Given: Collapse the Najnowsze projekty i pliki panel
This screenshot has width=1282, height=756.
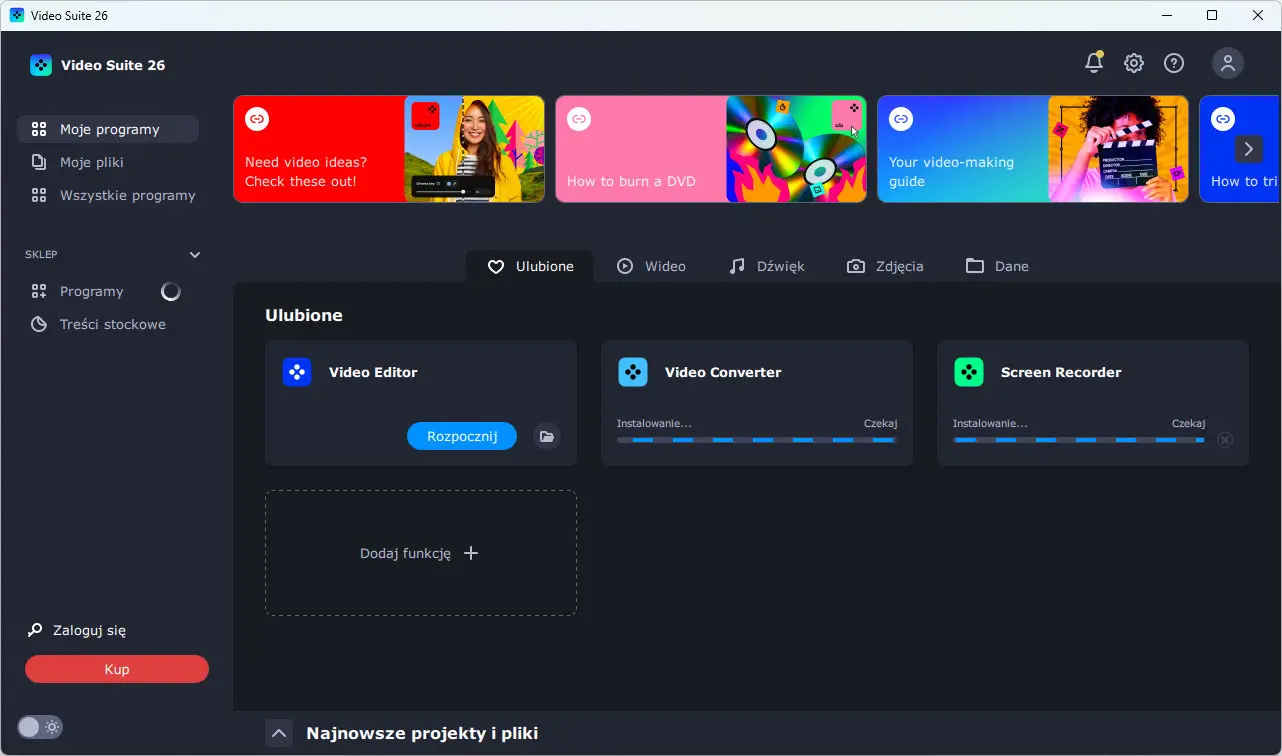Looking at the screenshot, I should point(279,733).
